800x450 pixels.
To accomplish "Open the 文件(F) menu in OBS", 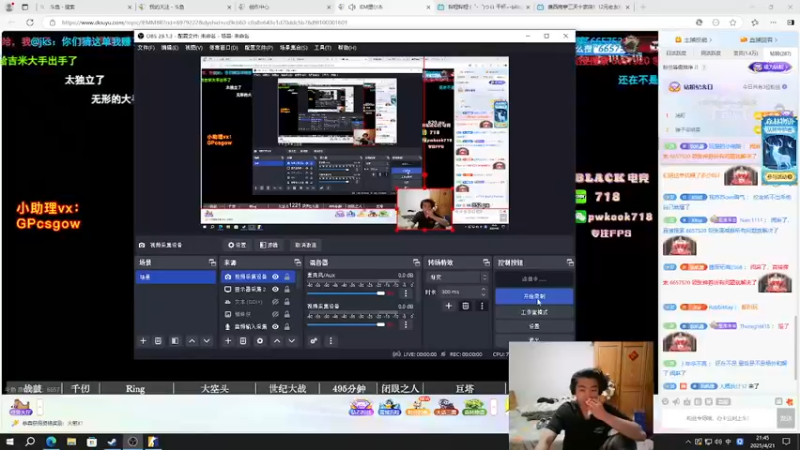I will pyautogui.click(x=146, y=48).
